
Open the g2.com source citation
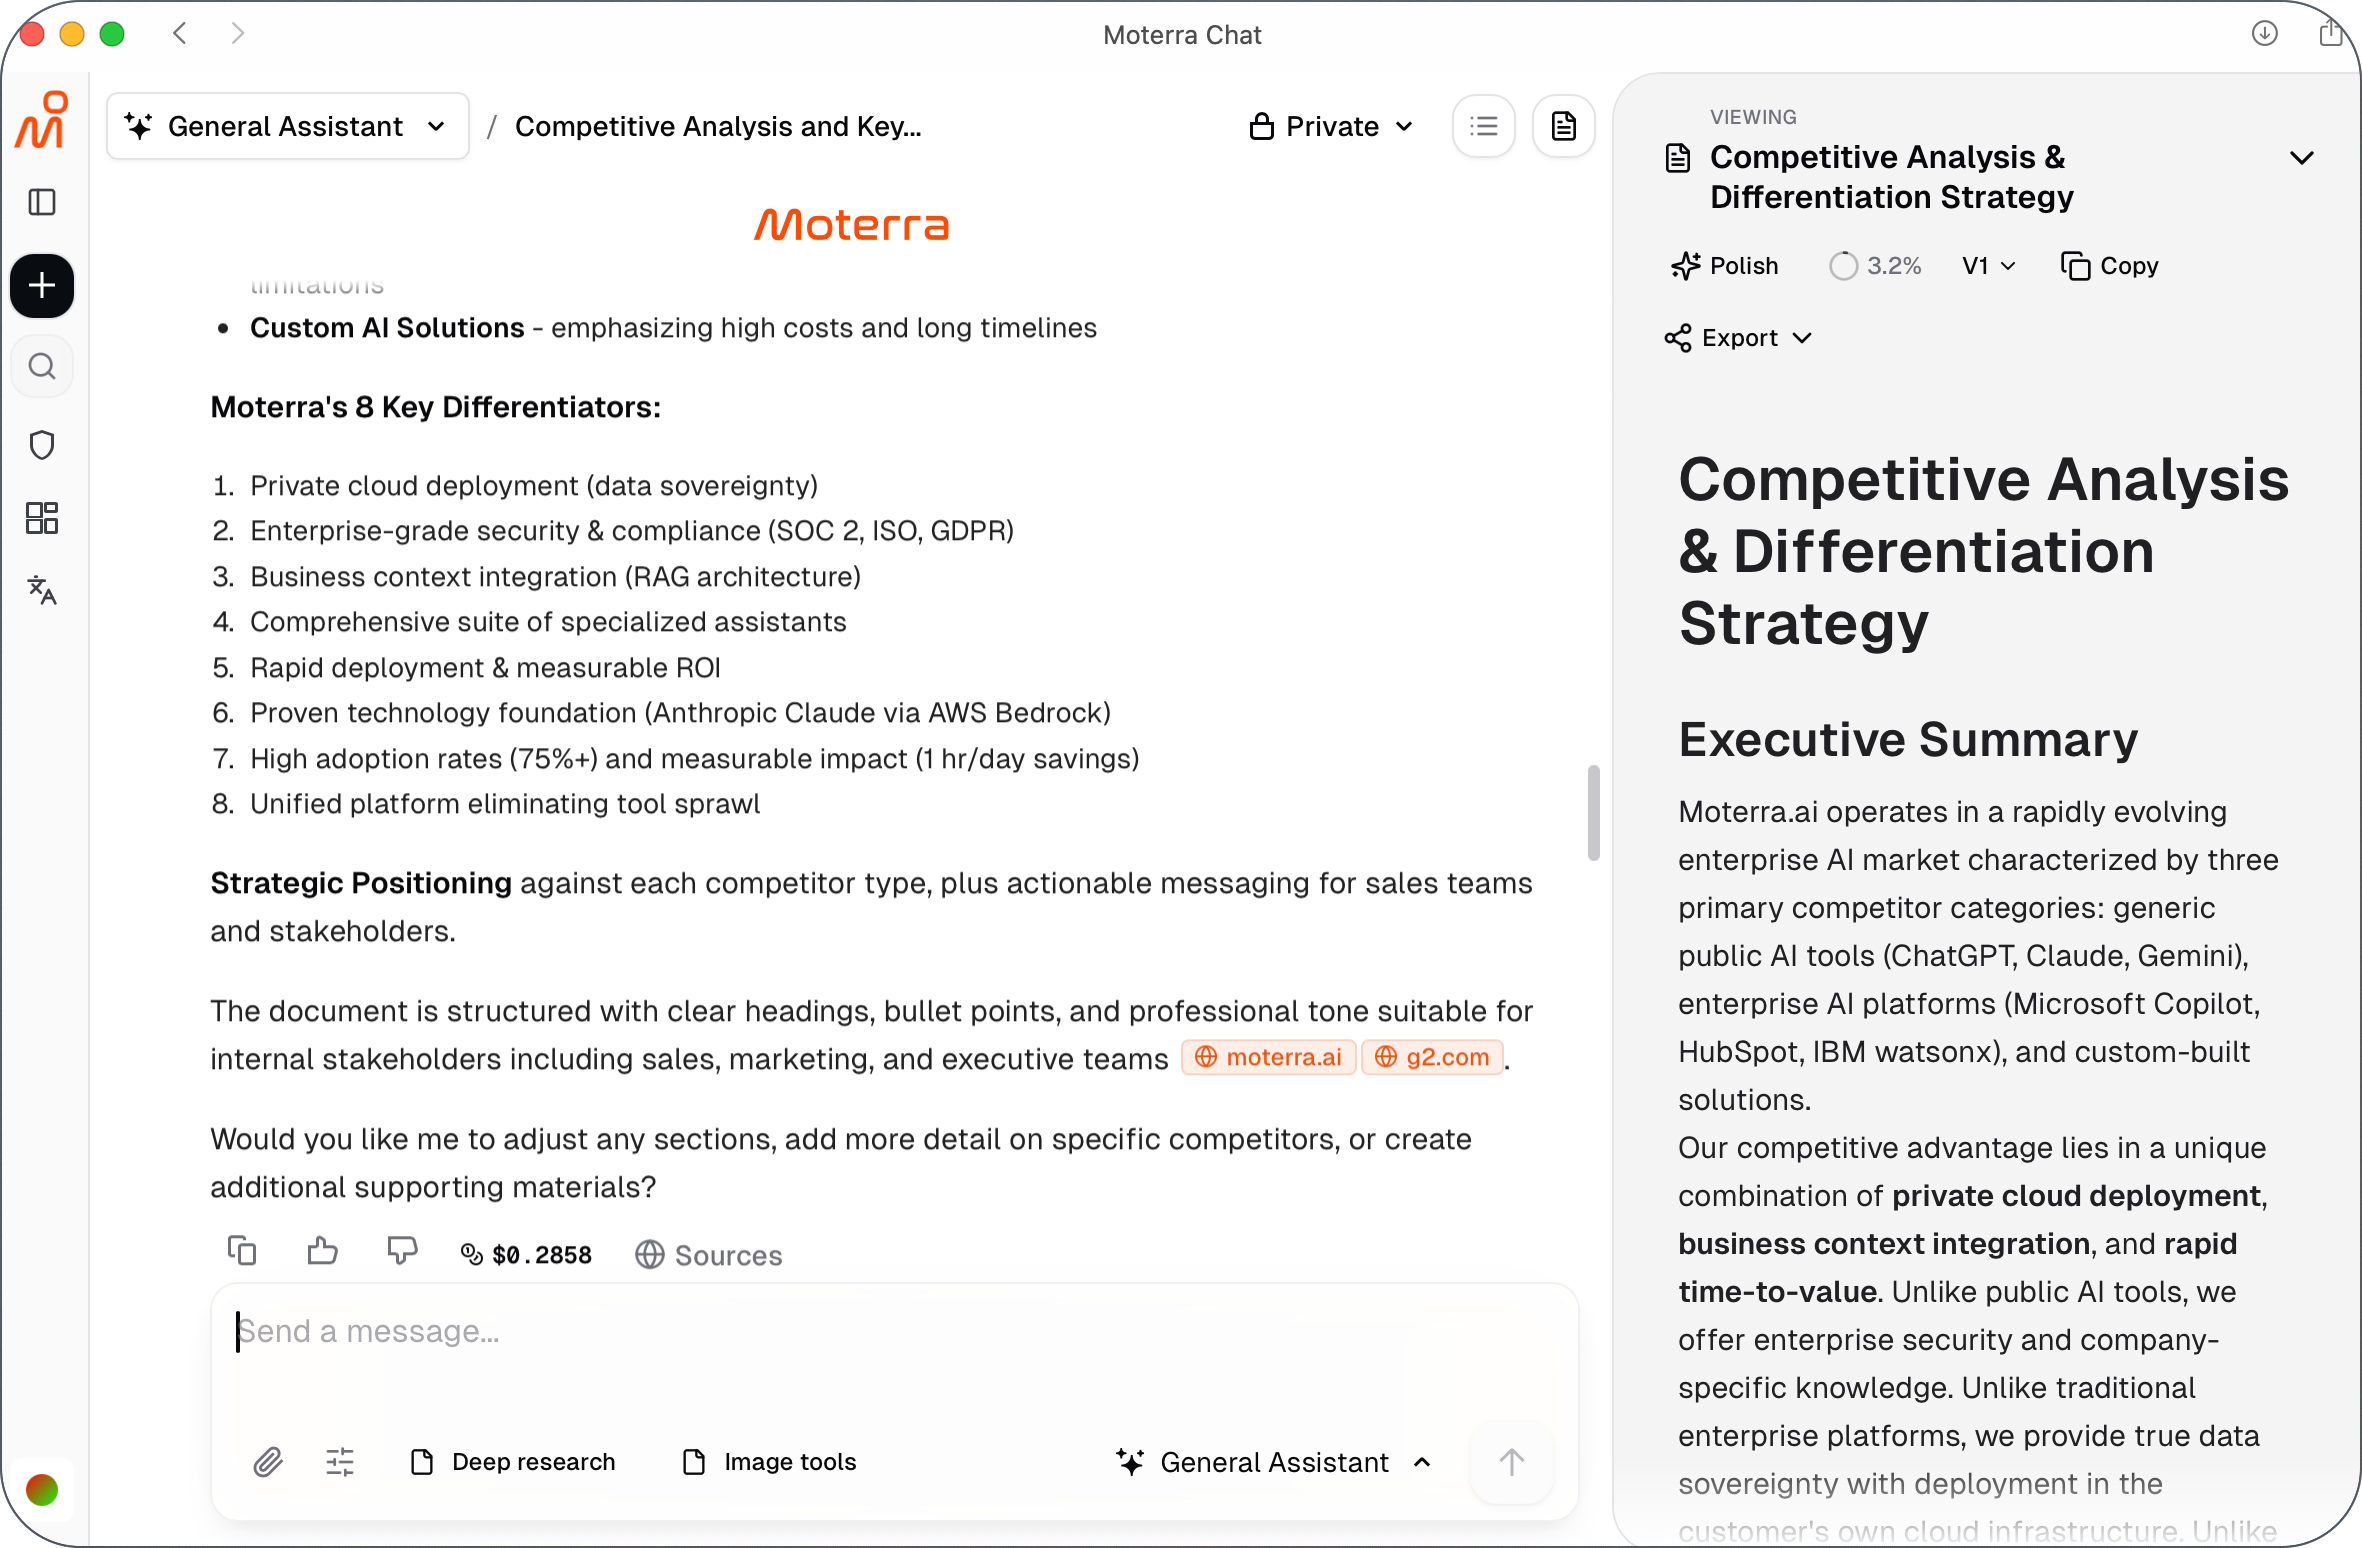click(1432, 1057)
